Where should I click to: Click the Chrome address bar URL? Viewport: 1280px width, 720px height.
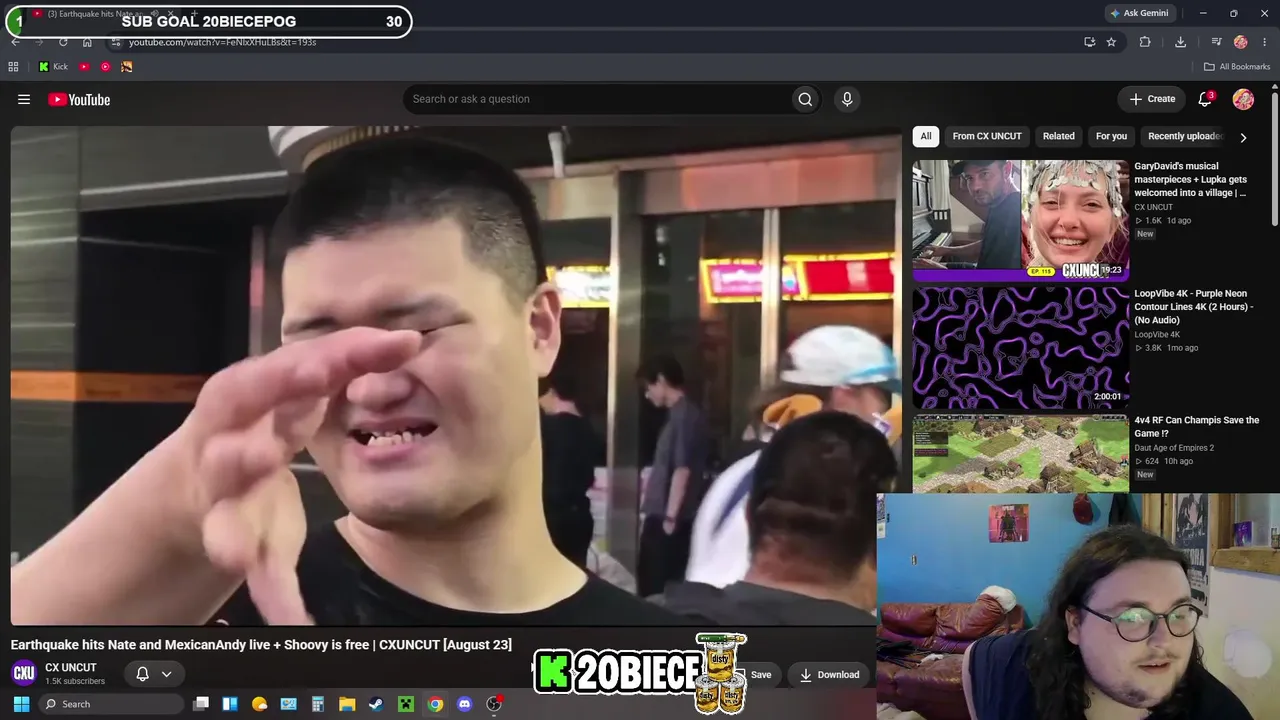222,42
